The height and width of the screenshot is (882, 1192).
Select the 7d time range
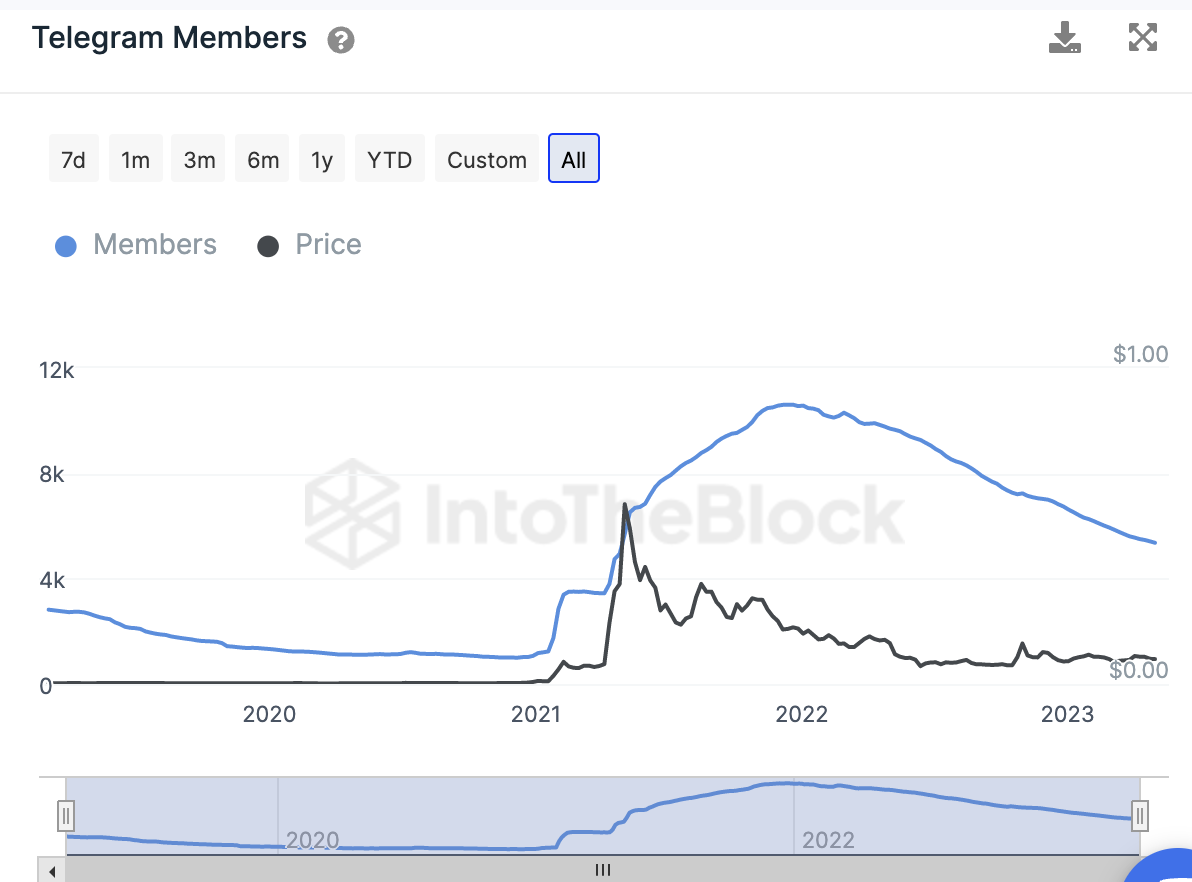click(x=73, y=160)
